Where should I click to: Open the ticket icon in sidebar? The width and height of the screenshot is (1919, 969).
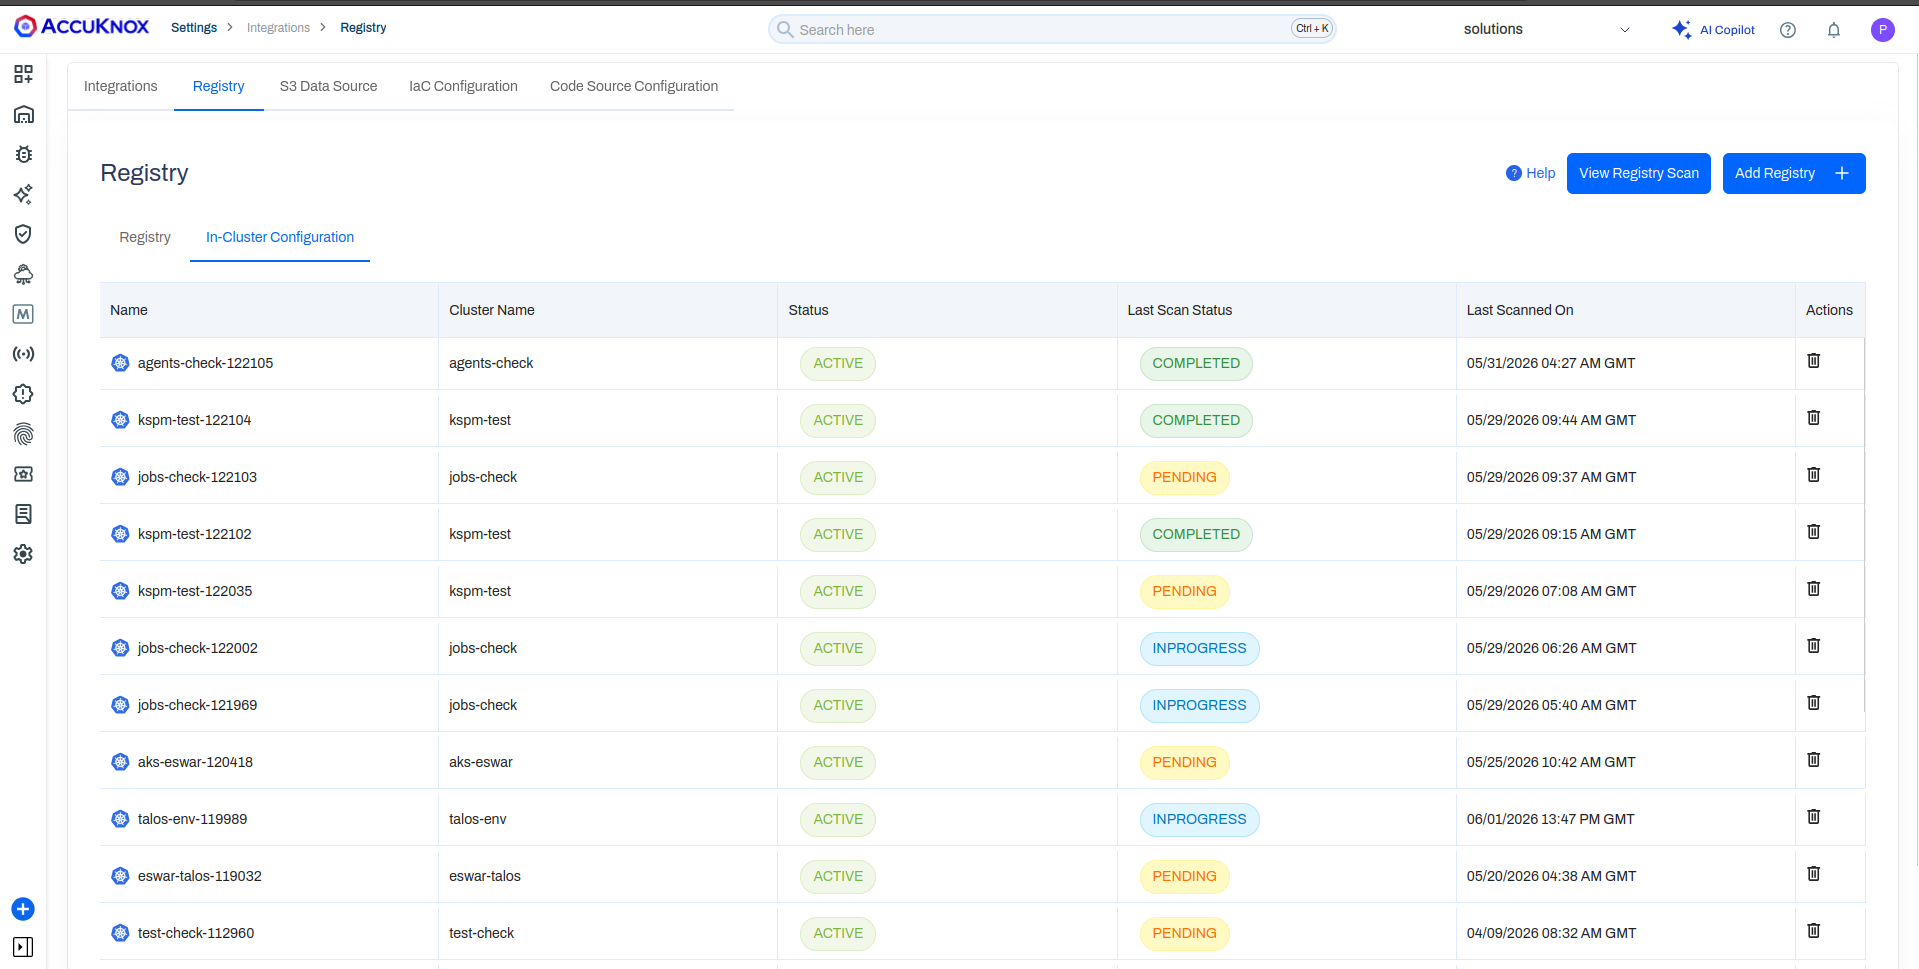point(23,474)
